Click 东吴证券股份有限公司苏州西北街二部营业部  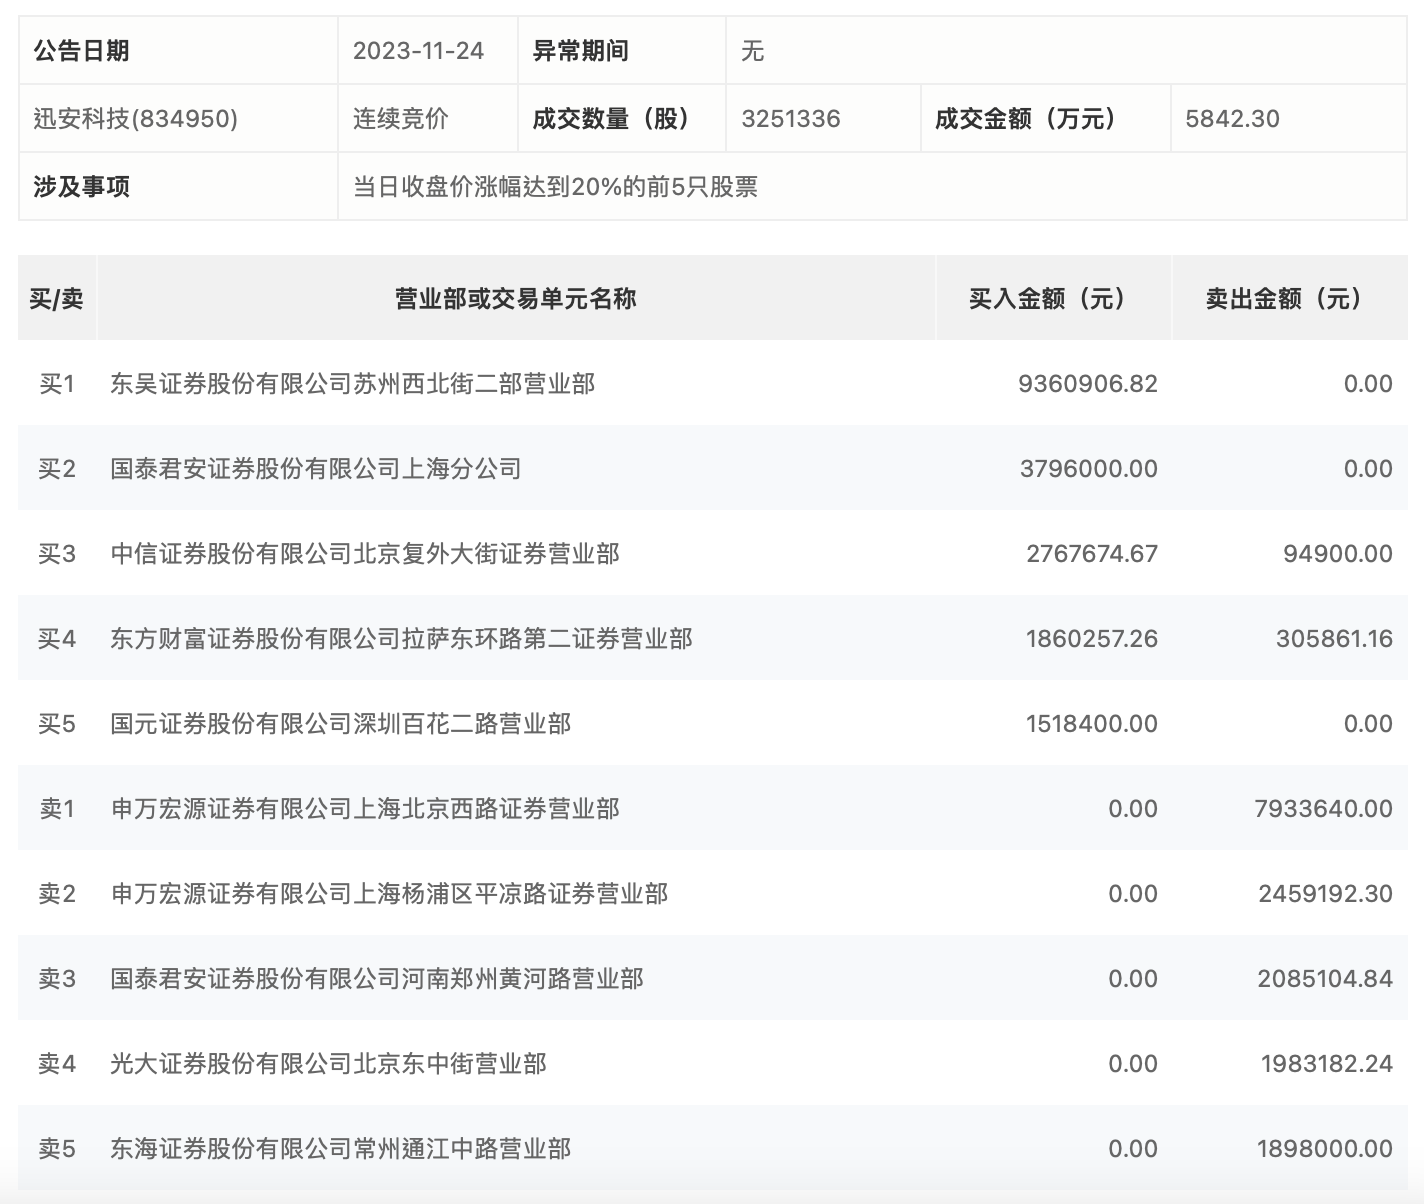353,383
